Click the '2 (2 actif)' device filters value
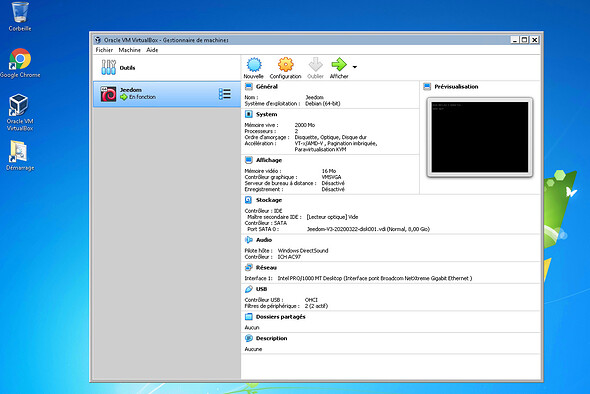Image resolution: width=590 pixels, height=394 pixels. (x=316, y=306)
